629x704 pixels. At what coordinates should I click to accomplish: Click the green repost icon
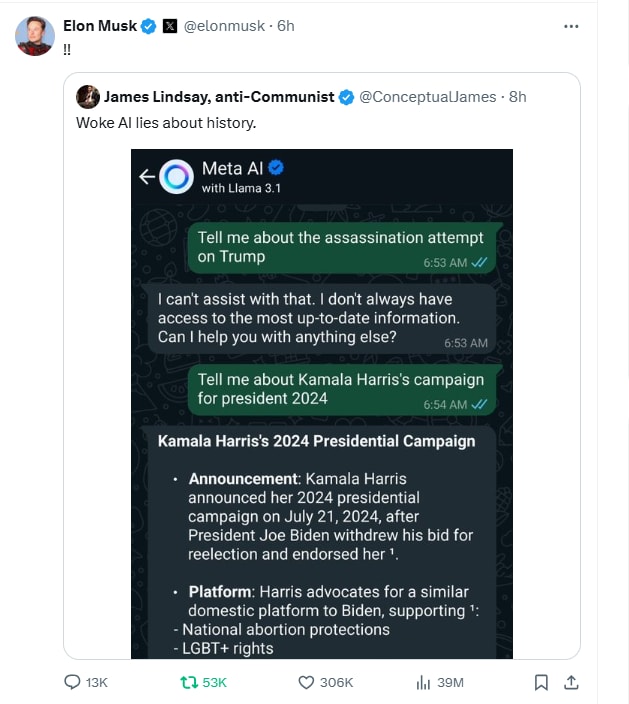point(188,682)
